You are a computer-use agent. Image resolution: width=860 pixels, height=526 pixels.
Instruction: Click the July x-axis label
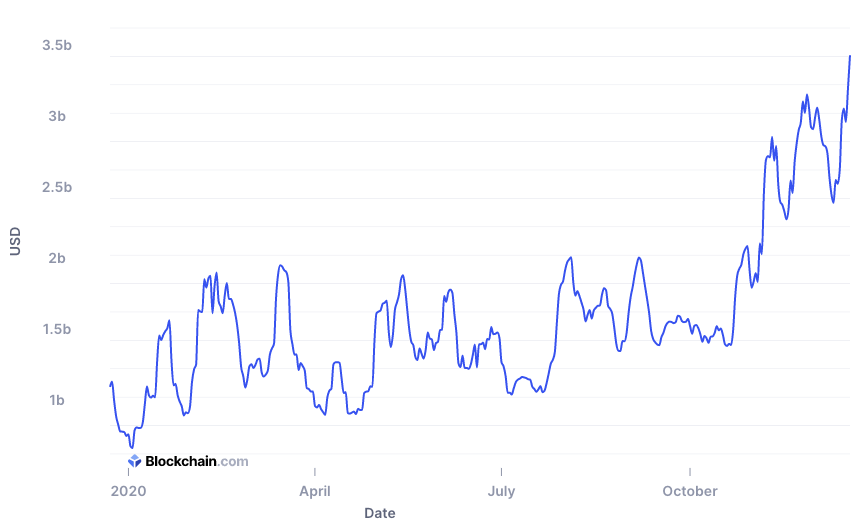[x=501, y=491]
